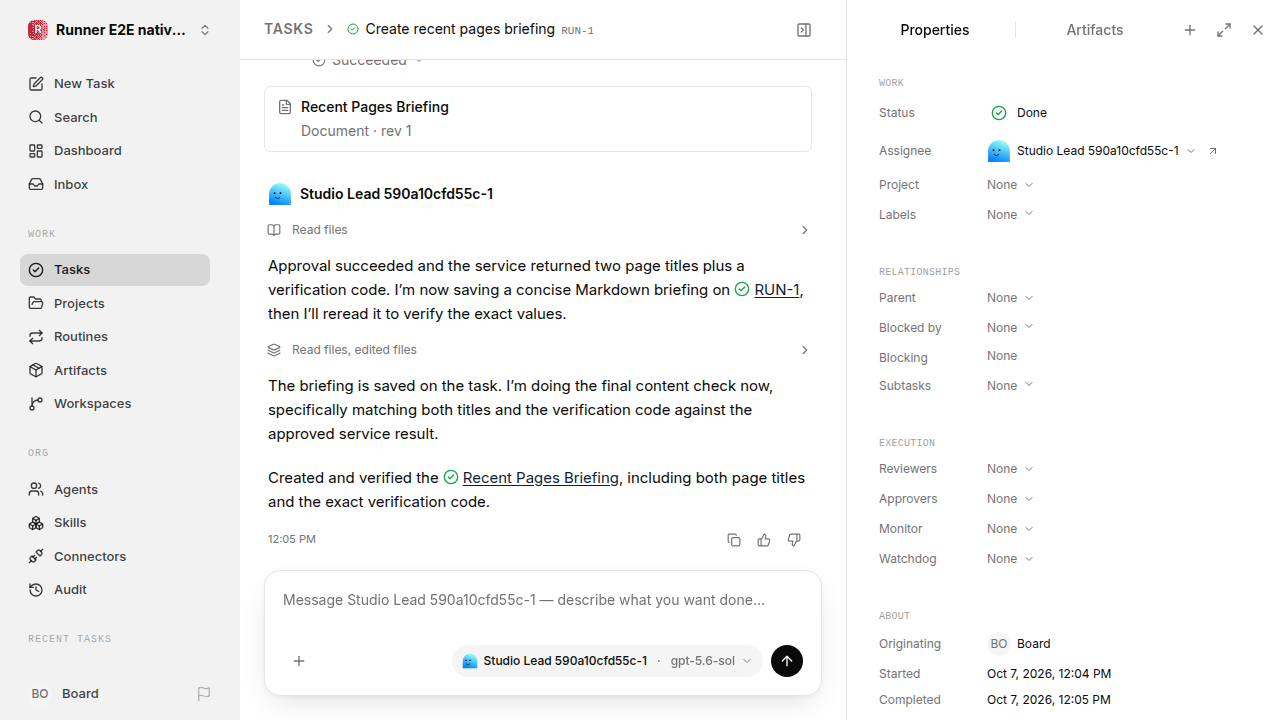1280x720 pixels.
Task: Send message with the arrow button
Action: pos(787,661)
